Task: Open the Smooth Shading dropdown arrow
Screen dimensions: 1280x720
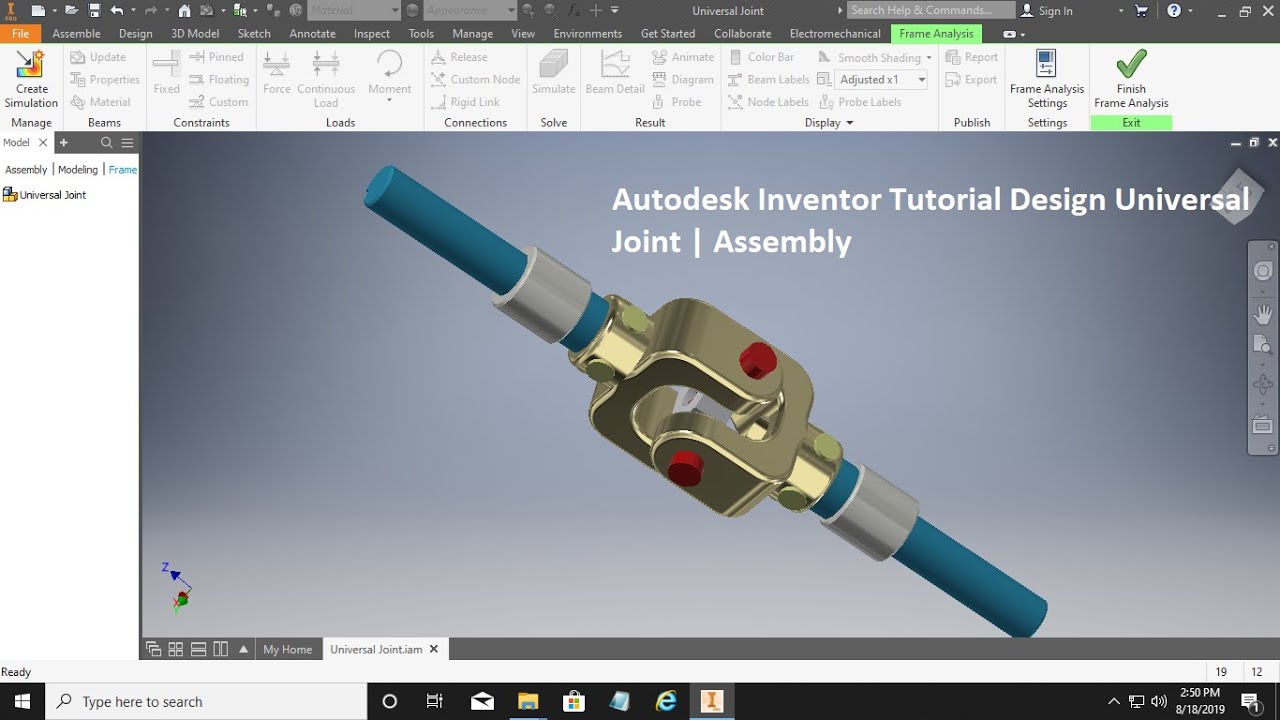Action: point(929,58)
